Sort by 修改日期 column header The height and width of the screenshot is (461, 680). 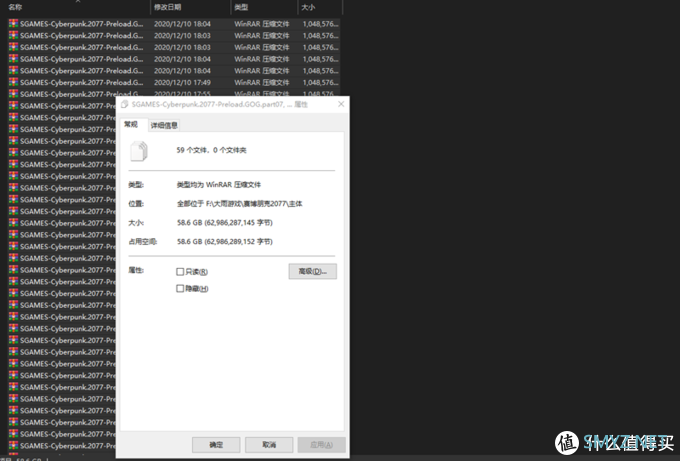pos(169,6)
